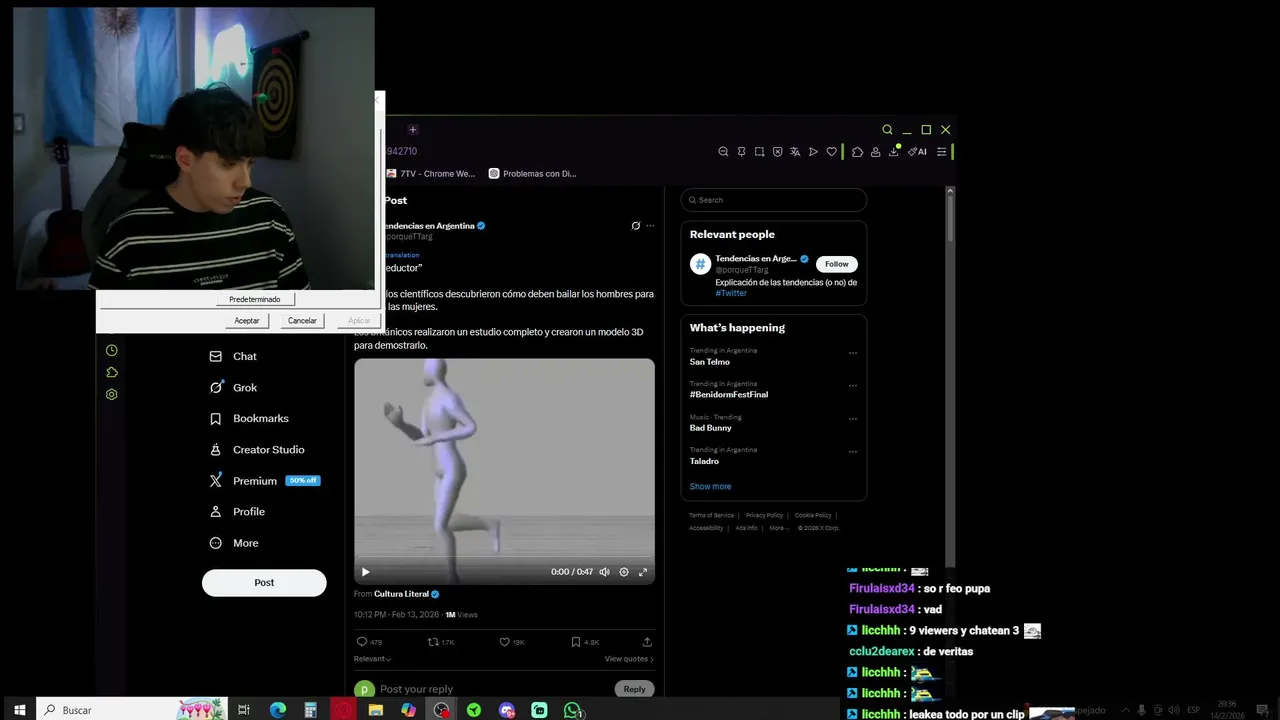Open the browser easy setup menu icon
This screenshot has height=720, width=1280.
(x=941, y=152)
